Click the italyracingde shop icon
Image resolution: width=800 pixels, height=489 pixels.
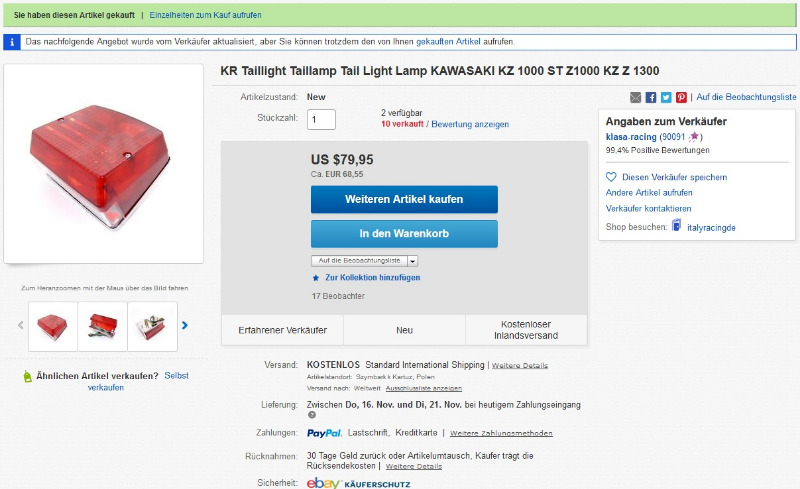coord(676,226)
